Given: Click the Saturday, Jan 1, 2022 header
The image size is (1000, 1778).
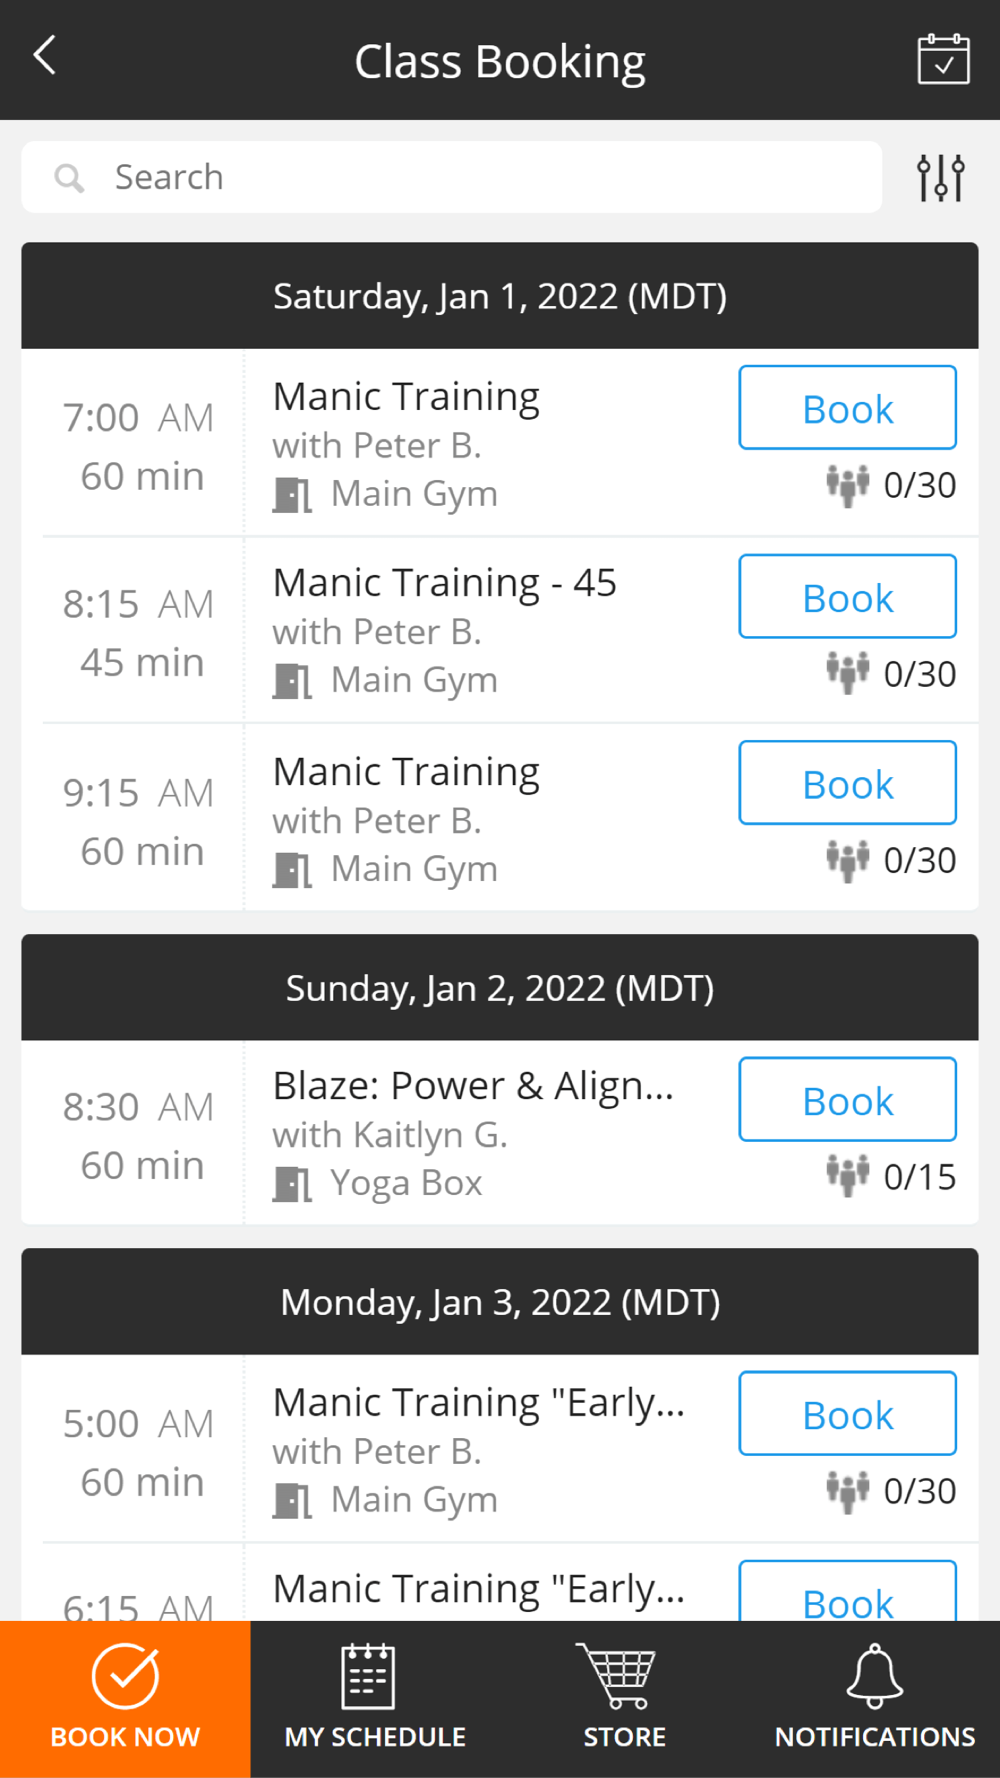Looking at the screenshot, I should tap(500, 296).
